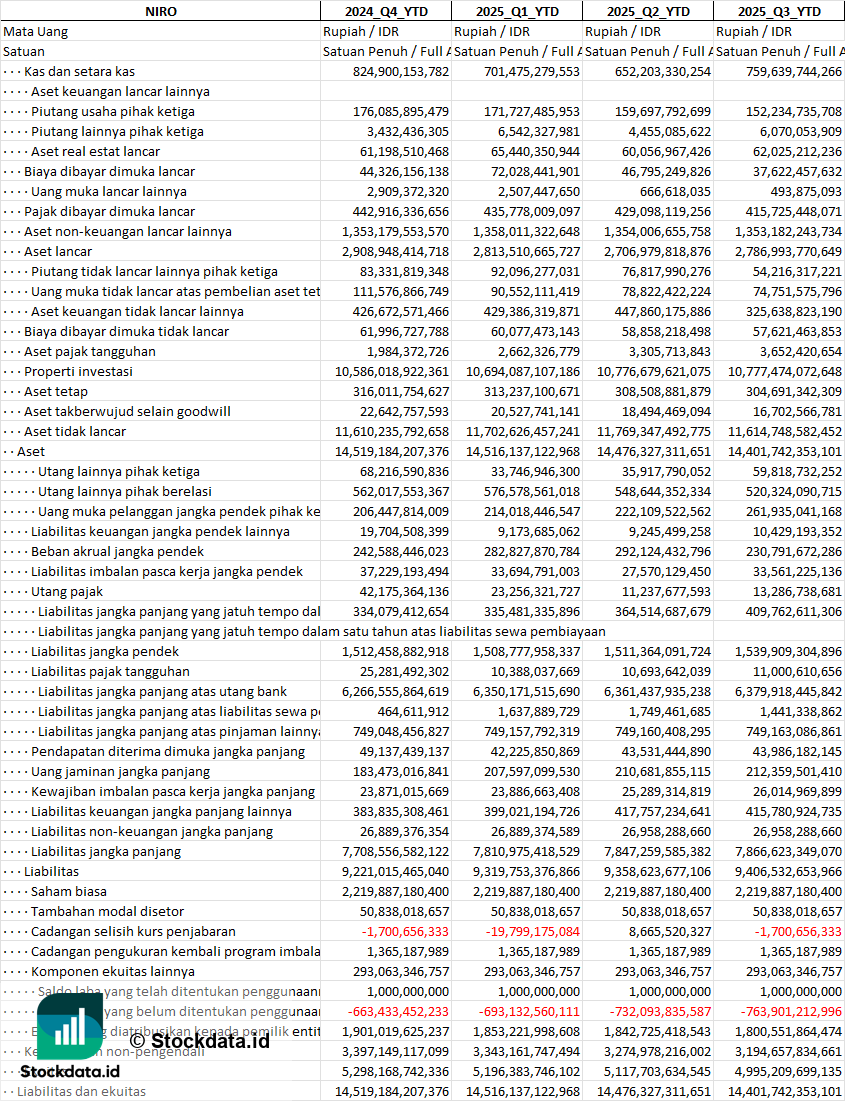
Task: Click Rupiah / IDR under 2024_Q4_YTD
Action: coord(361,32)
